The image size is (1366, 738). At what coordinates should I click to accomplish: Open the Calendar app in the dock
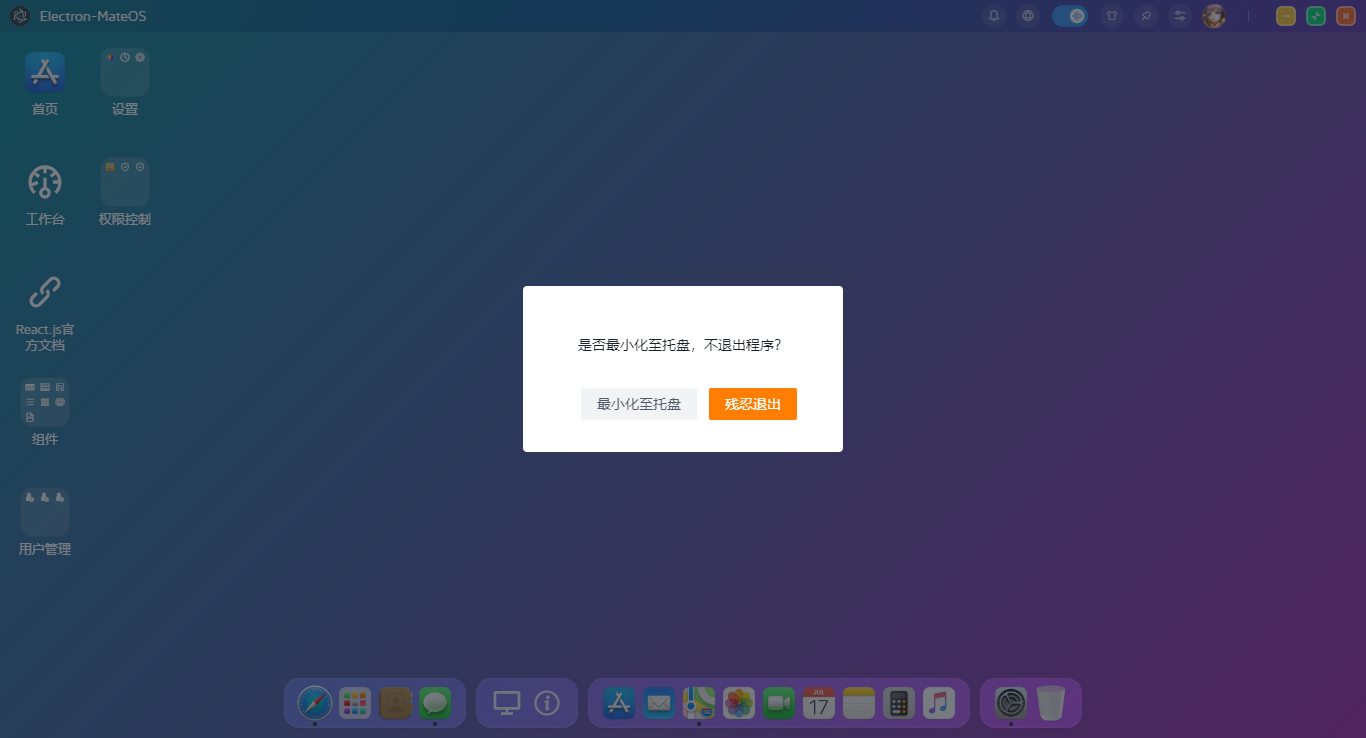tap(819, 703)
